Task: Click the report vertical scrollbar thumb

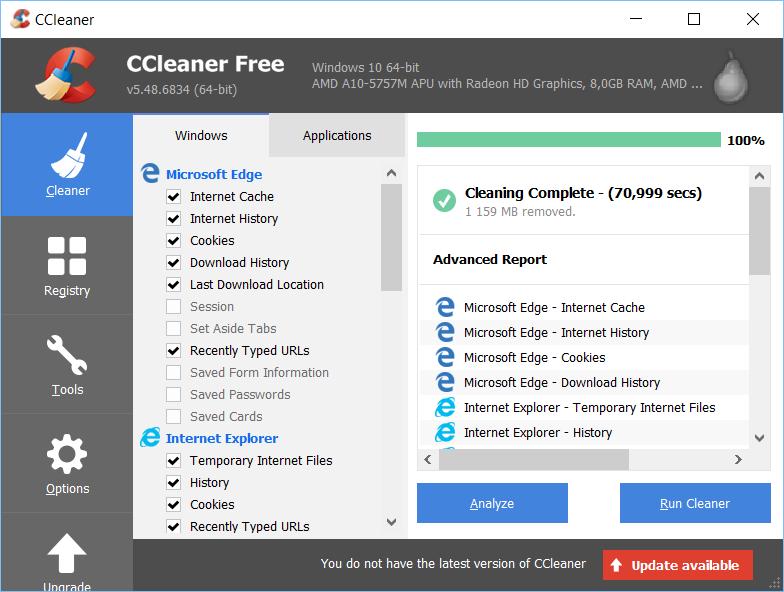Action: [759, 231]
